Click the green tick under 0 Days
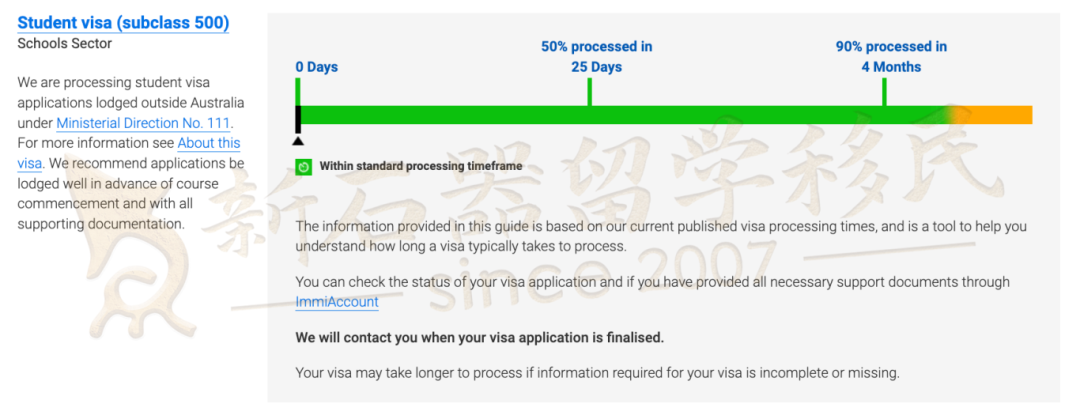This screenshot has height=419, width=1080. [x=298, y=92]
